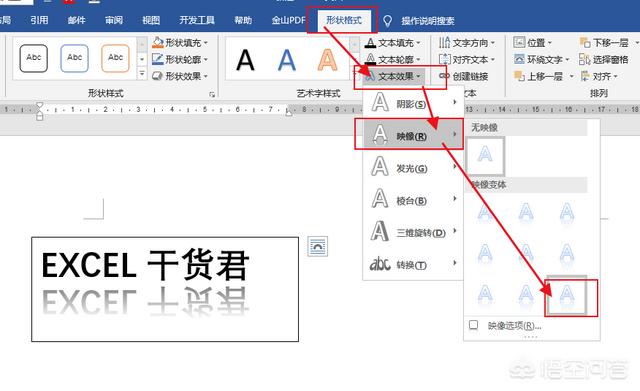Viewport: 640px width, 391px height.
Task: Expand the shape styles gallery more arrow
Action: point(142,74)
